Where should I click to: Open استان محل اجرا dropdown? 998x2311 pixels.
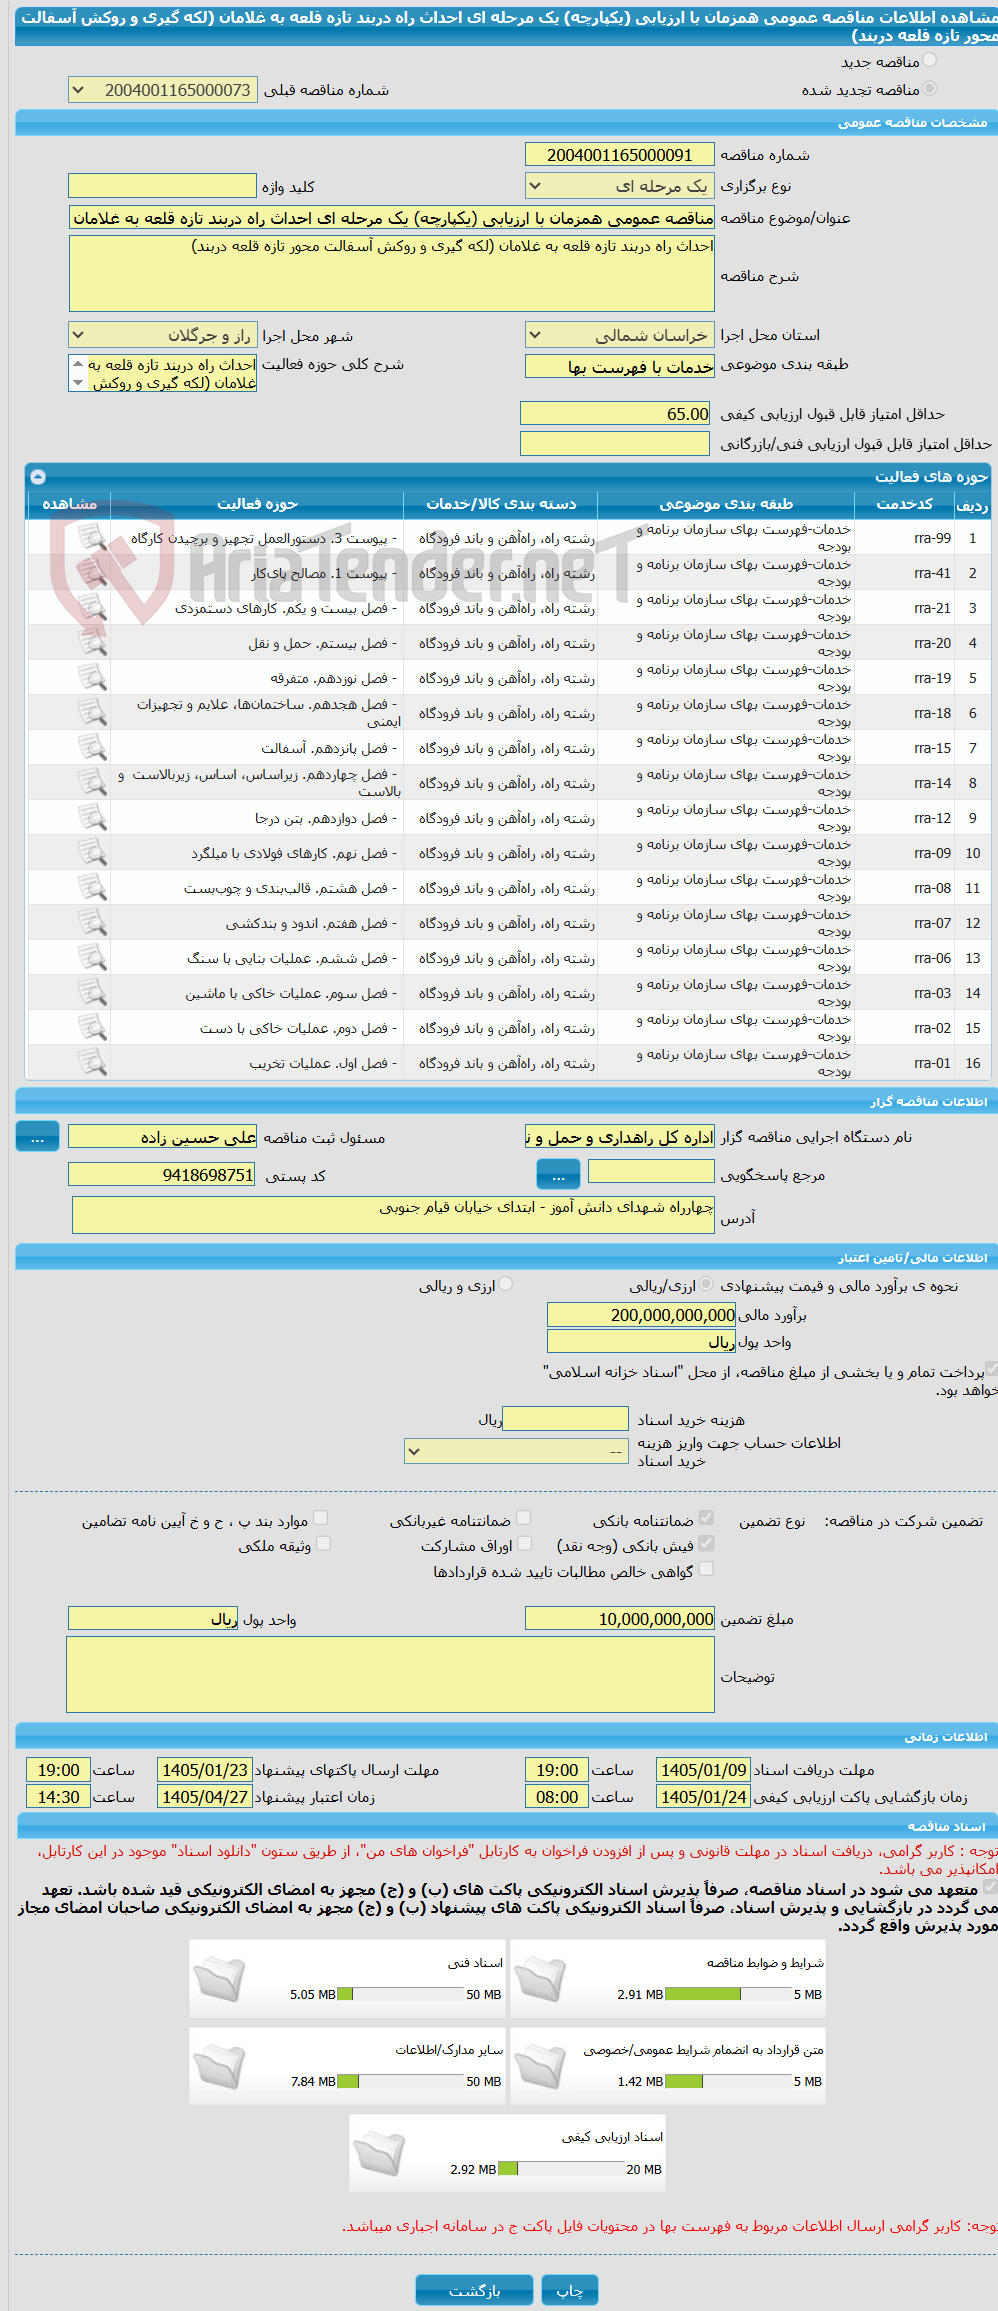pyautogui.click(x=620, y=335)
